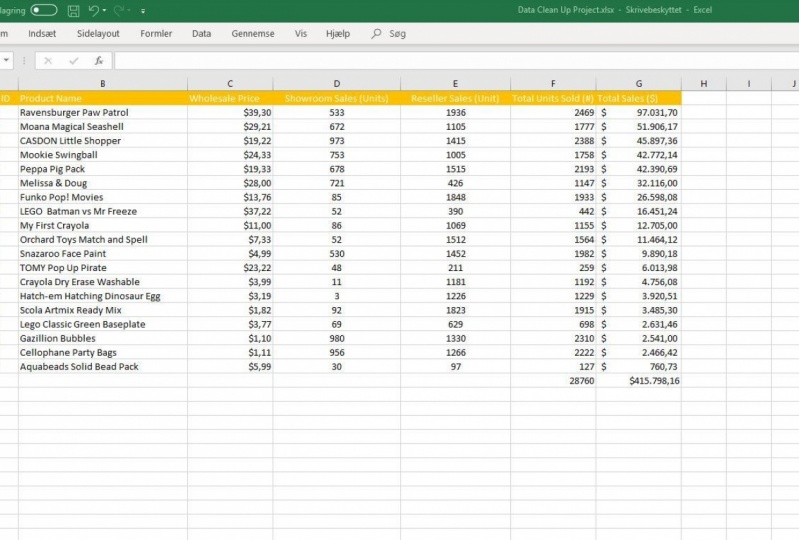The width and height of the screenshot is (799, 540).
Task: Select the Scola Artmix Ready Mix cell
Action: [x=103, y=310]
